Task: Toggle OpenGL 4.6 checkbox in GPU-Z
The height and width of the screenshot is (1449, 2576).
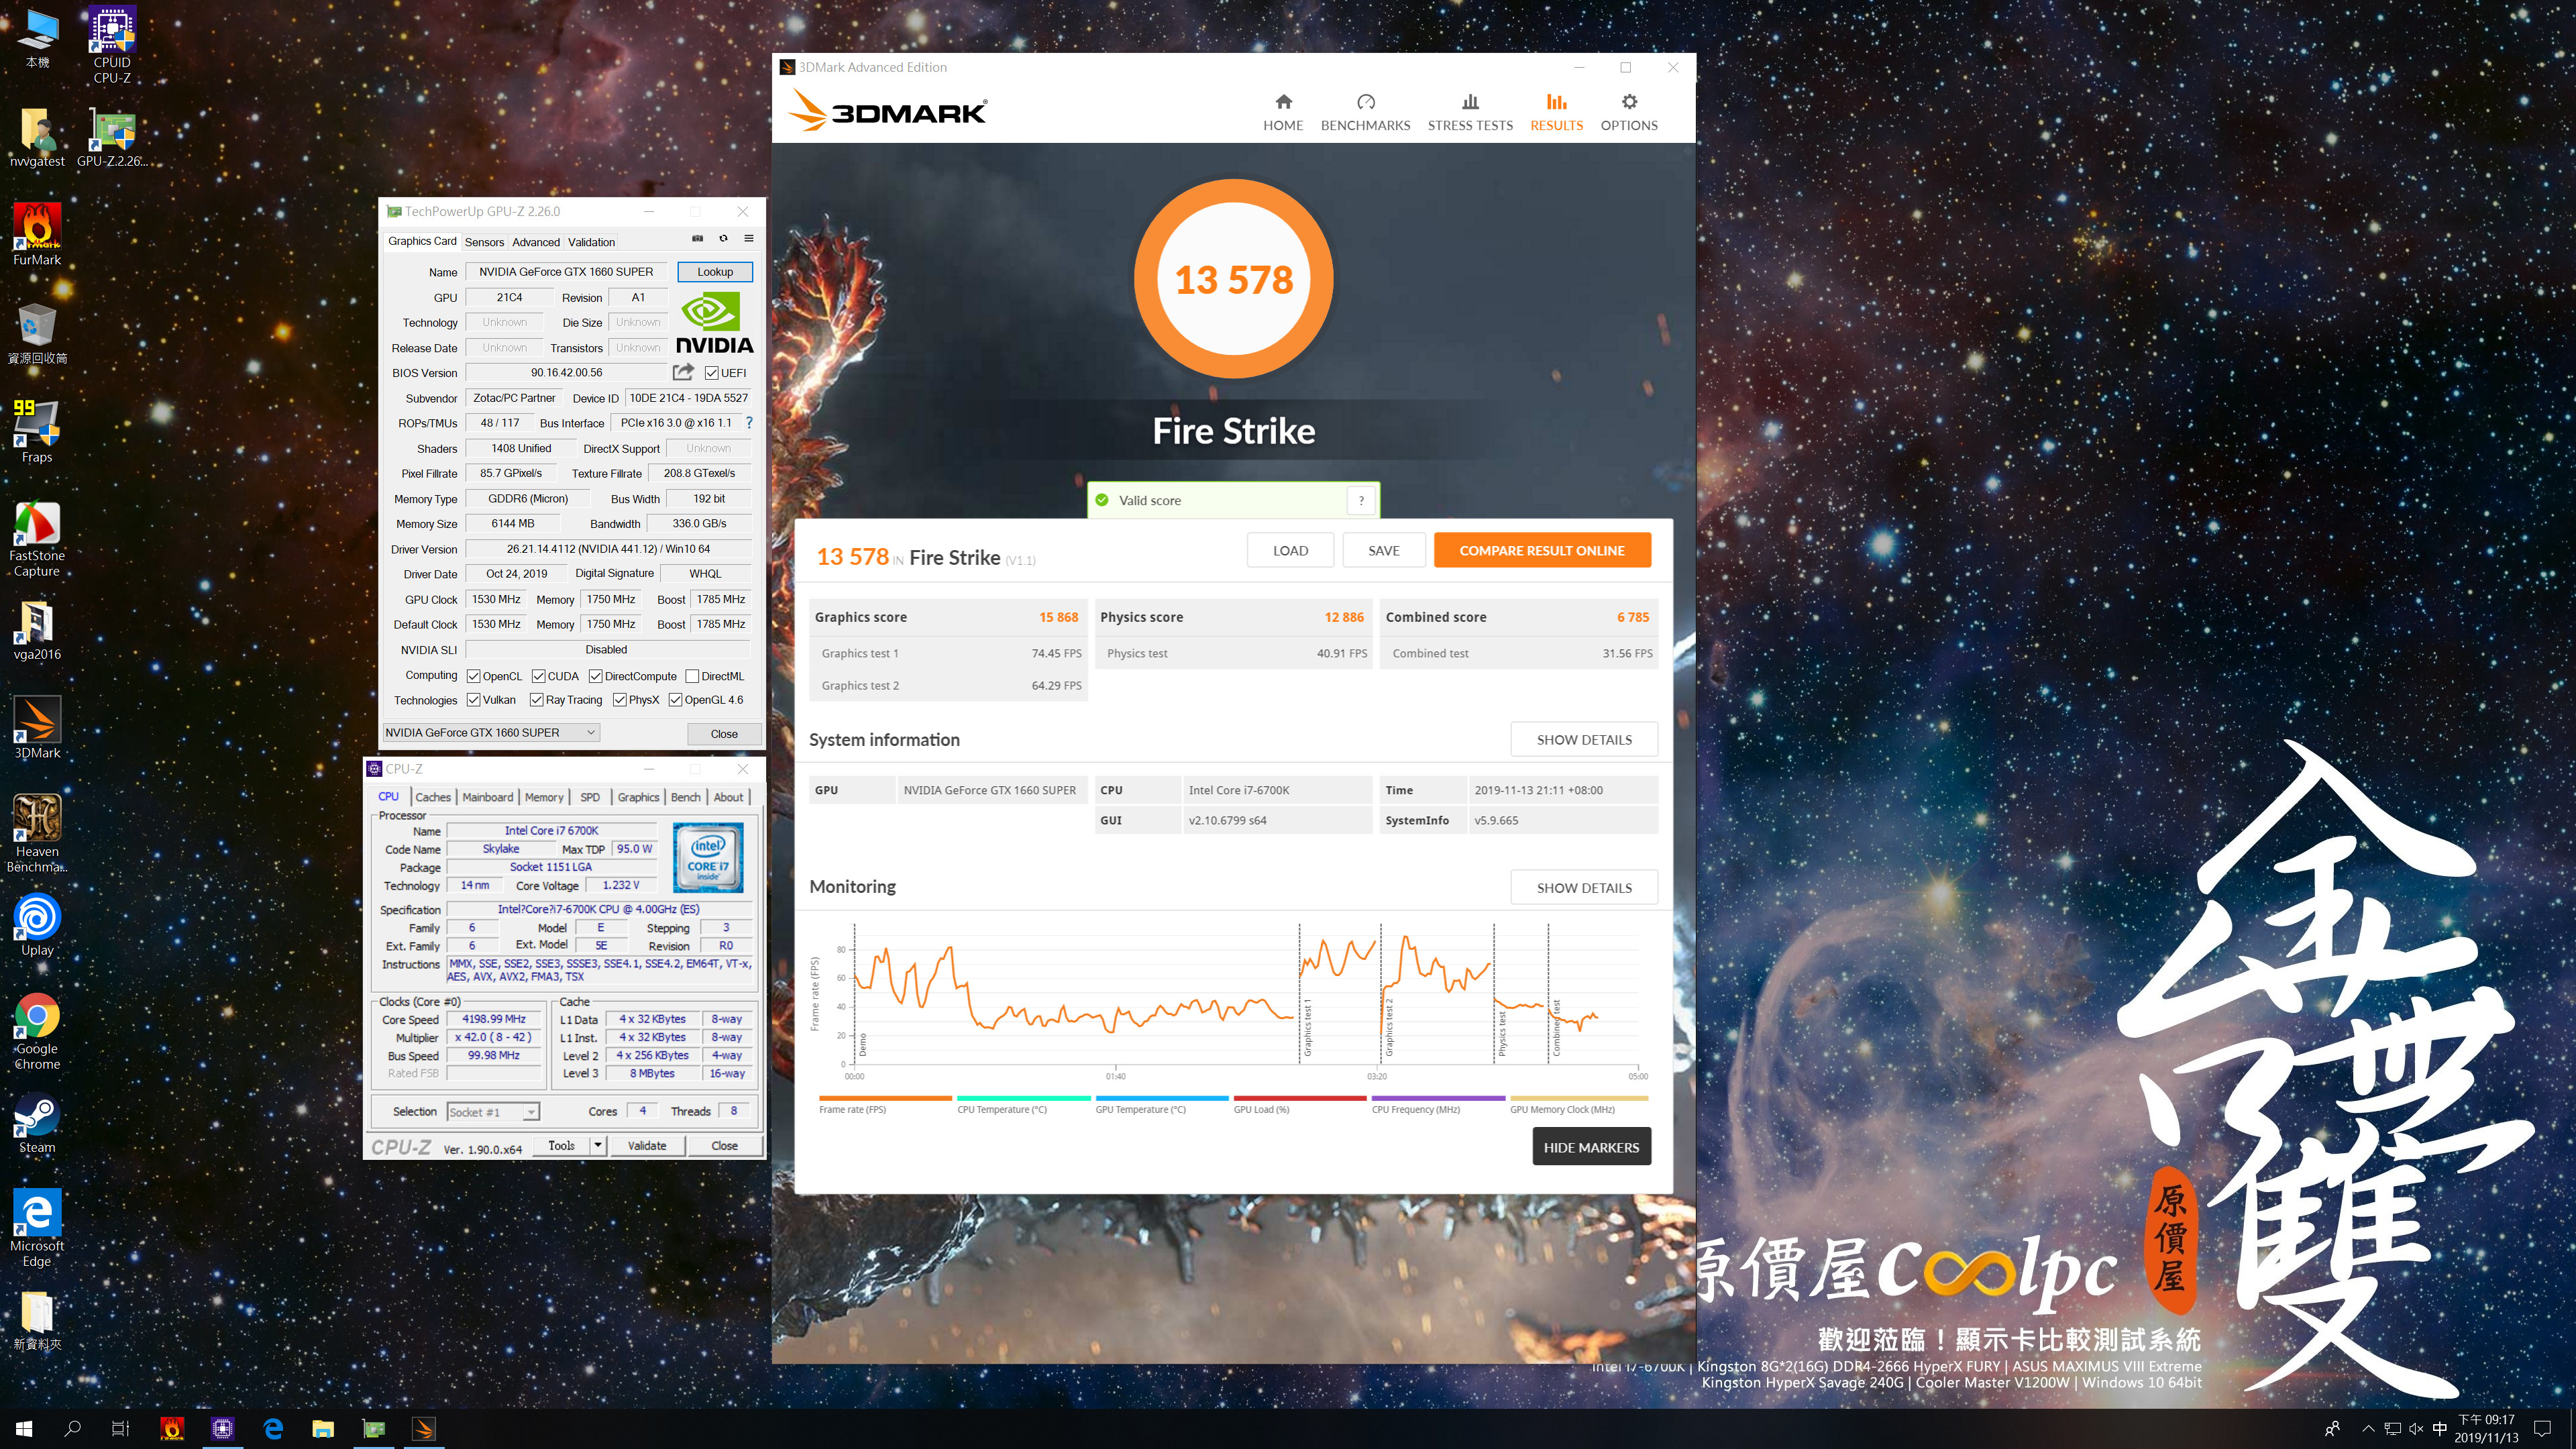Action: pyautogui.click(x=675, y=700)
